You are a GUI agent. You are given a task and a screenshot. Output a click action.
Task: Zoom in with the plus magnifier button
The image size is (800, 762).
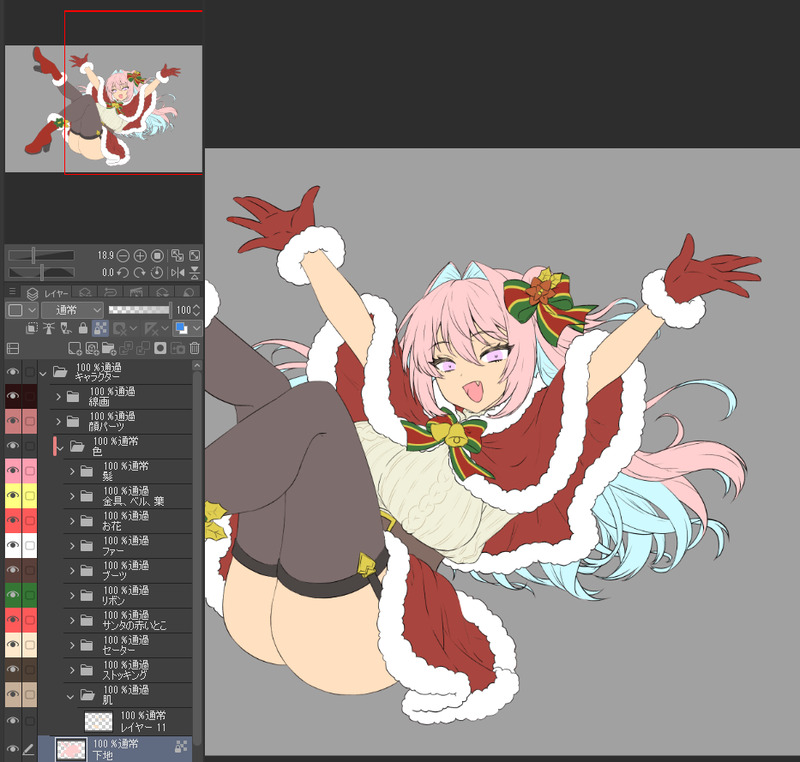pos(140,256)
